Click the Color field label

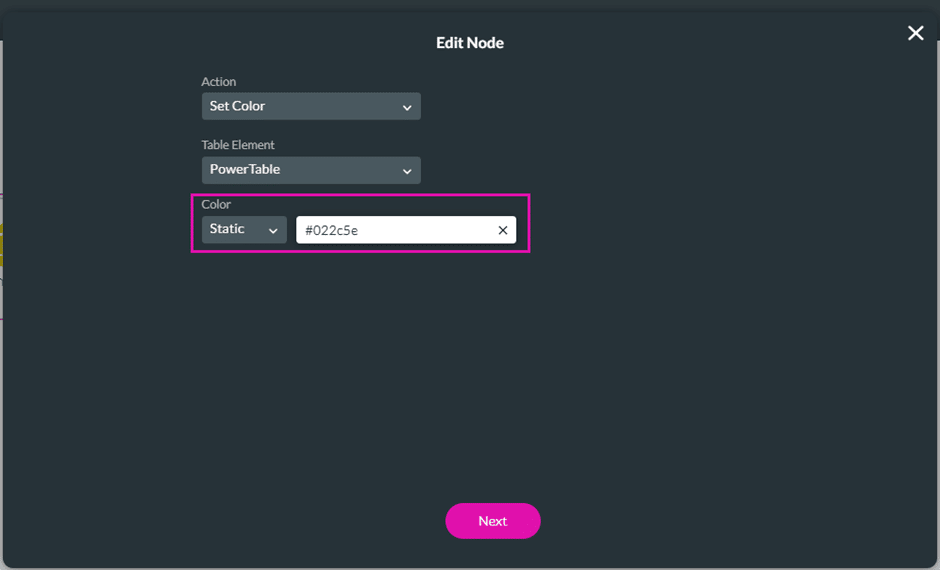tap(216, 204)
